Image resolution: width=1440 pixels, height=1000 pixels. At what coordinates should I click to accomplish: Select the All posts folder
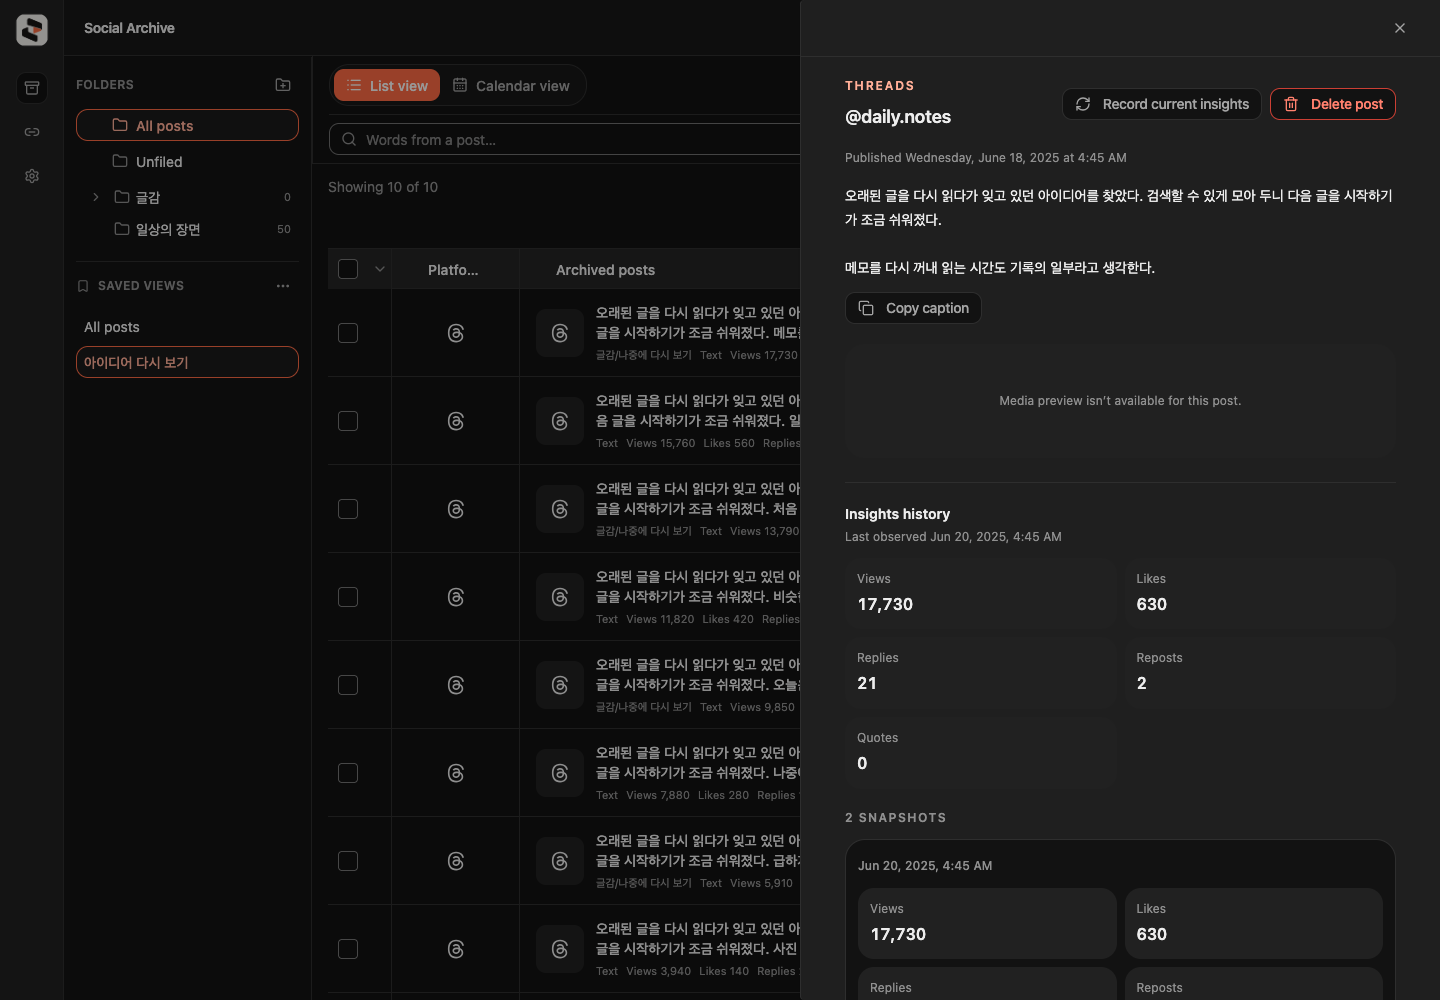coord(187,125)
